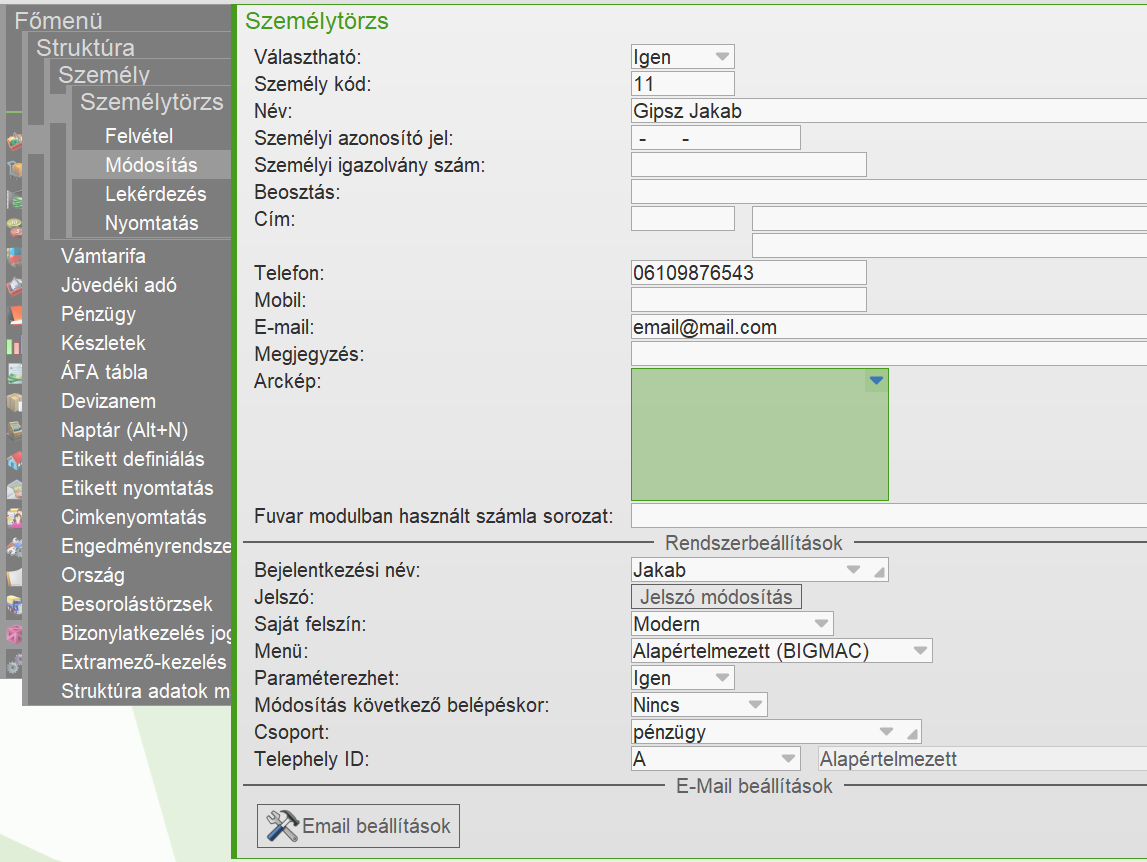Select Nyomtatás in the Személytörzs menu
The height and width of the screenshot is (862, 1147).
click(151, 223)
